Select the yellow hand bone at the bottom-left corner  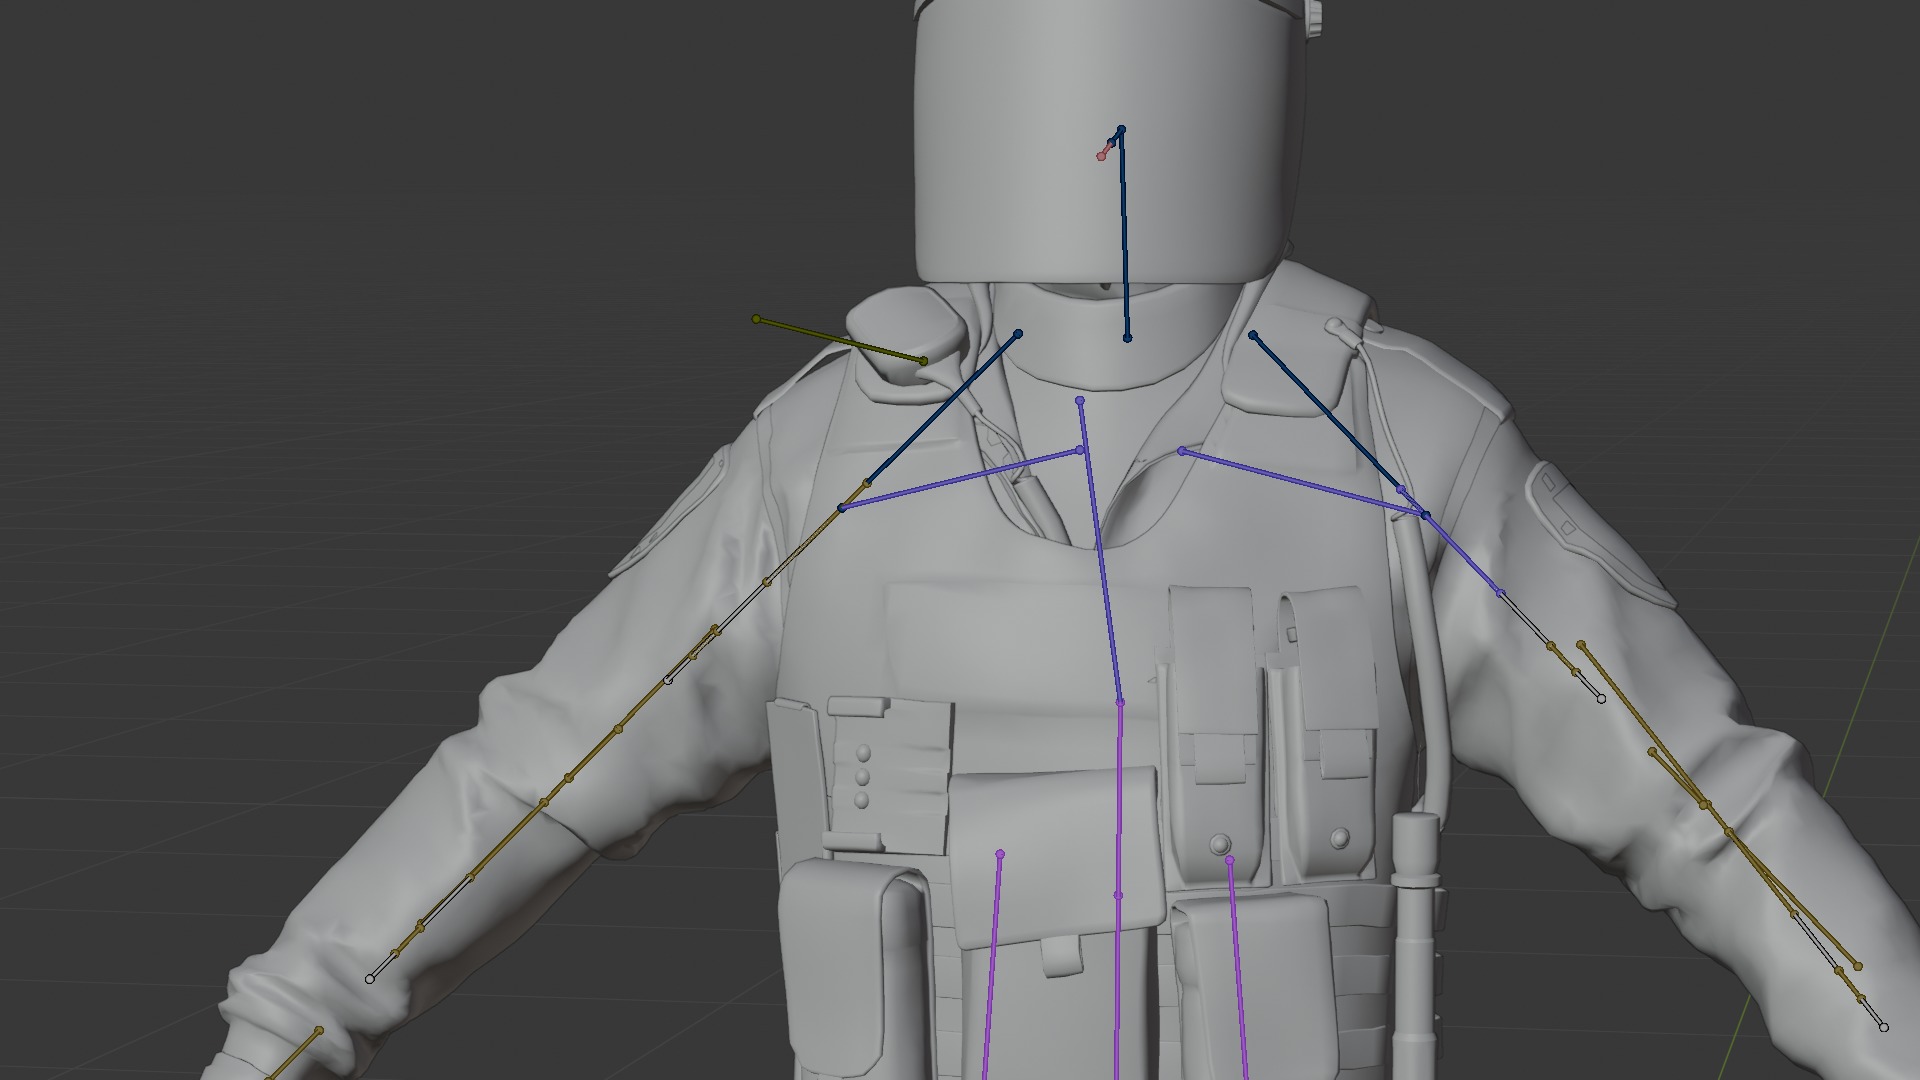point(294,1054)
